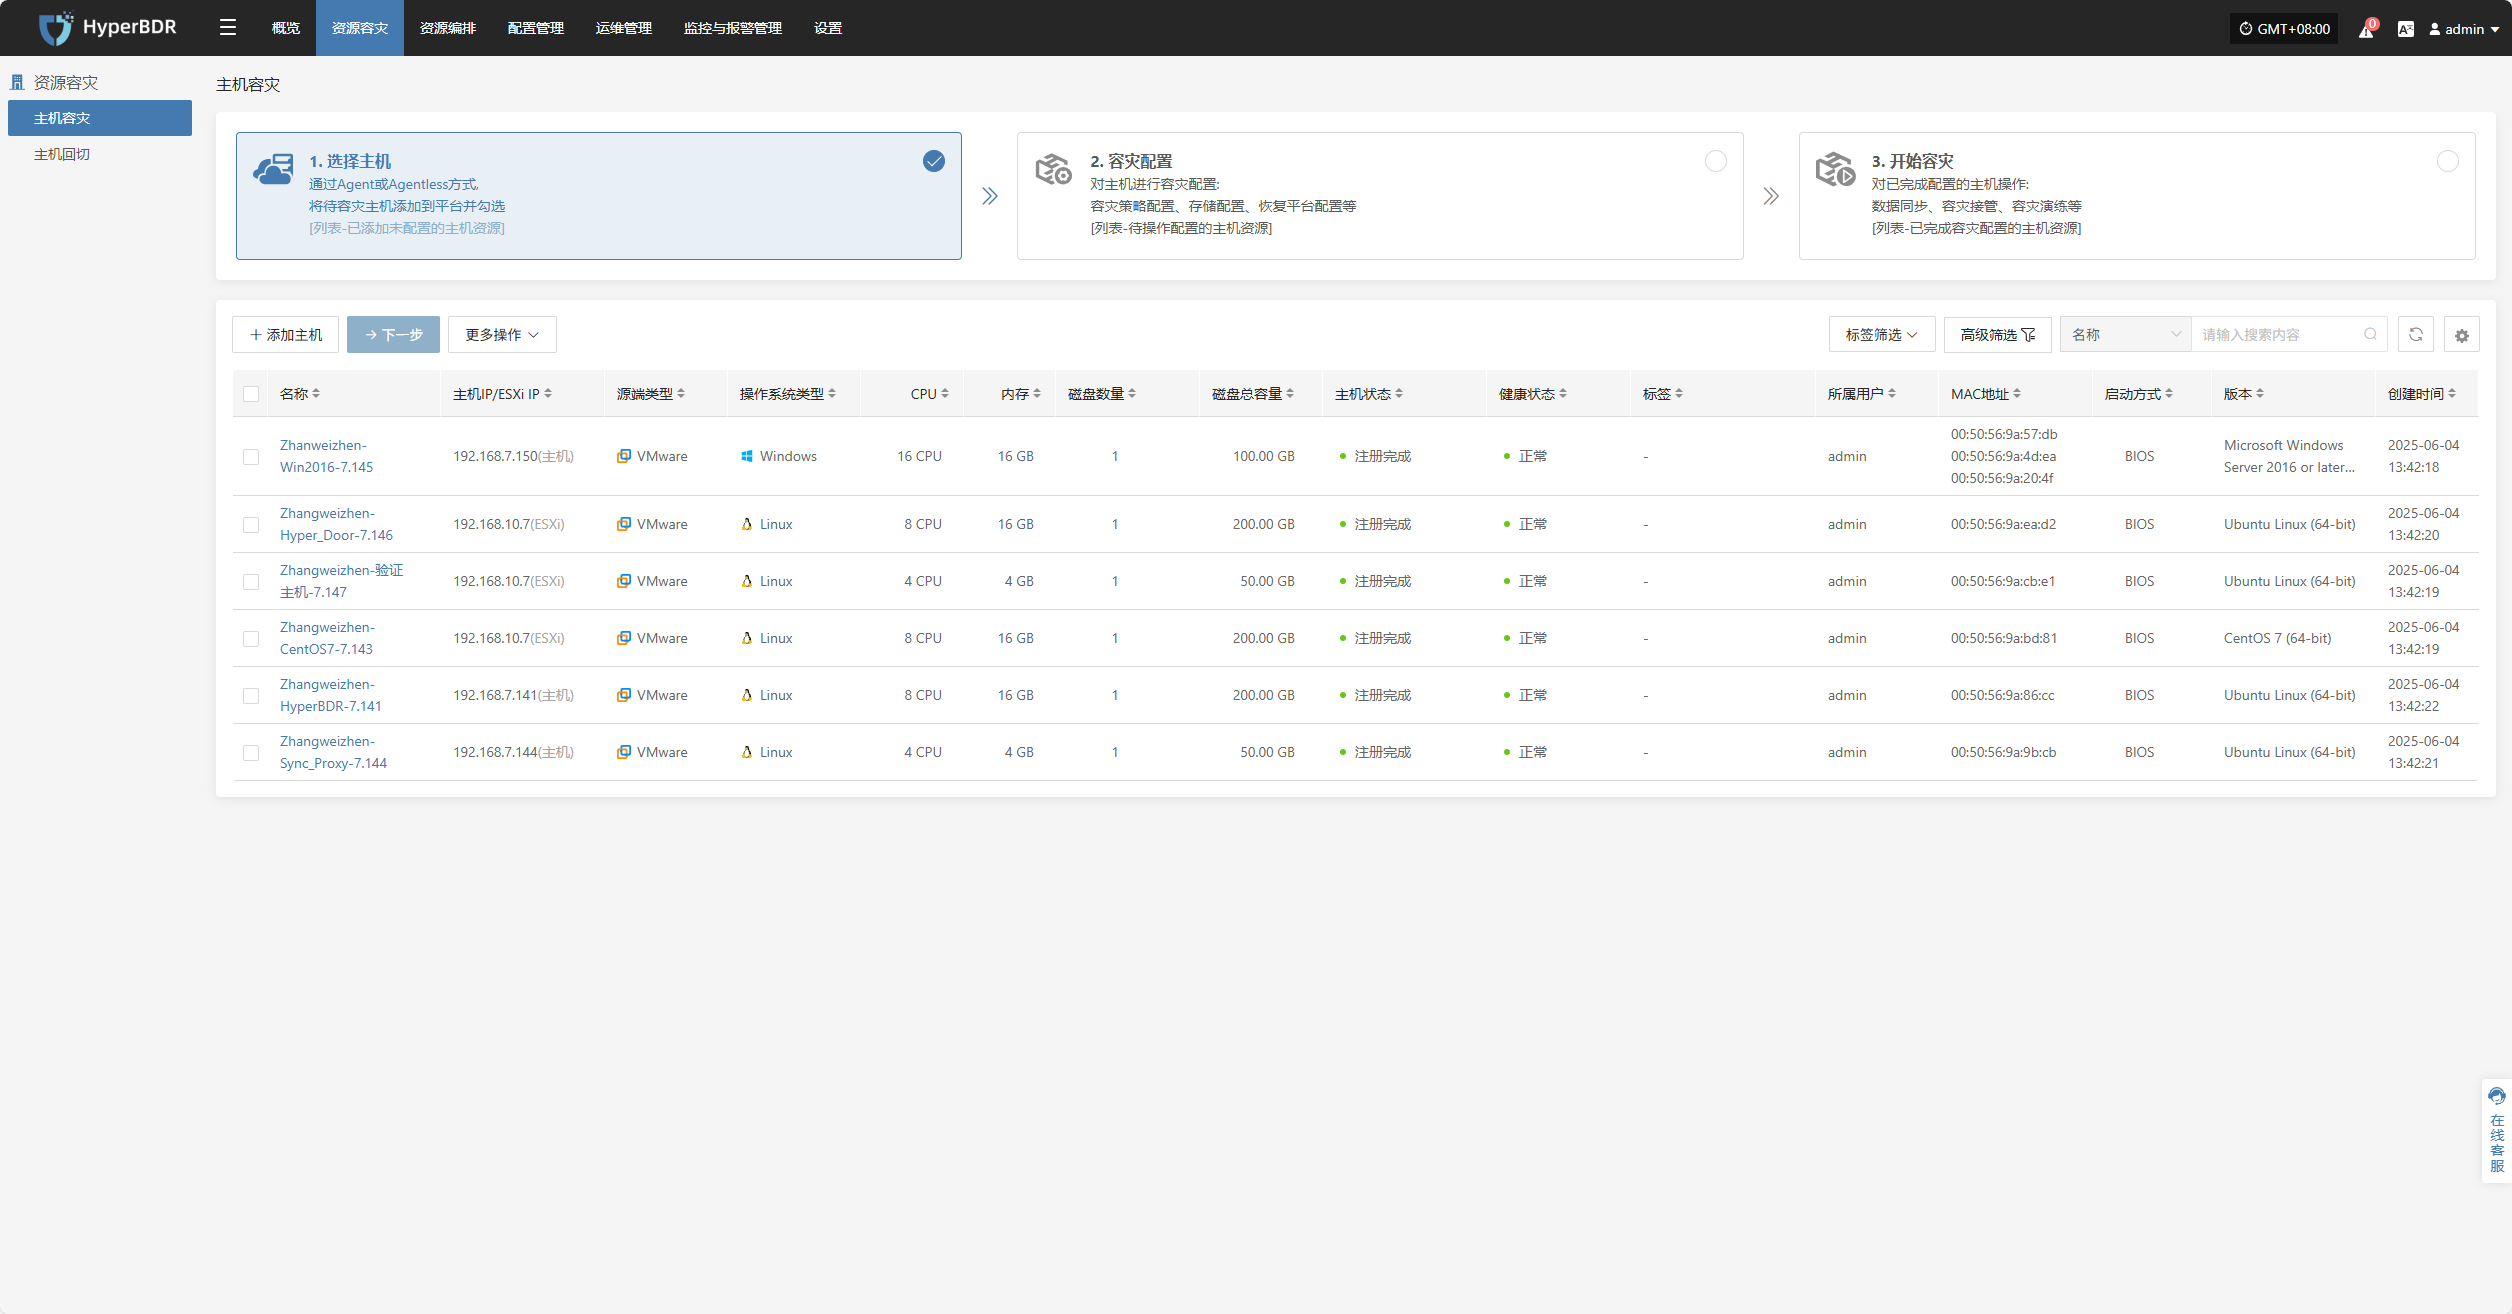Click Windows OS icon in first row
Viewport: 2512px width, 1314px height.
[x=747, y=456]
